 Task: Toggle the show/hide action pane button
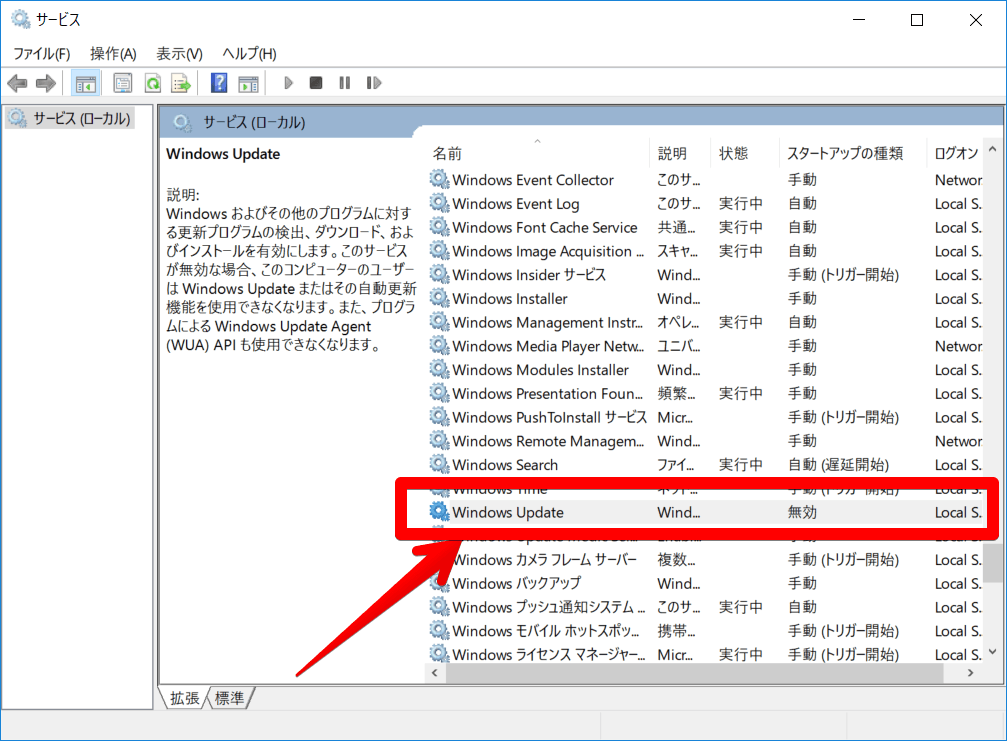(248, 83)
